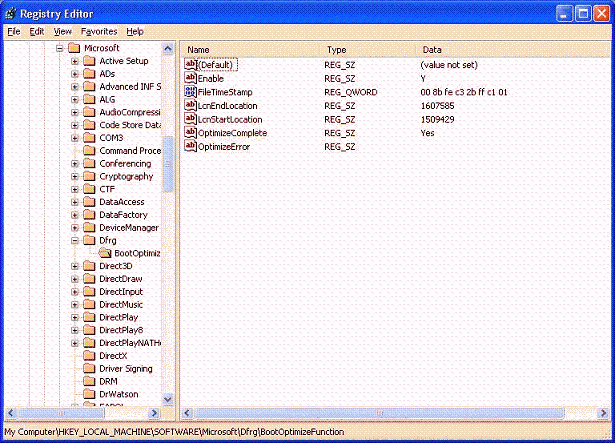The image size is (615, 443).
Task: Click the DirectMusic folder icon
Action: click(89, 305)
